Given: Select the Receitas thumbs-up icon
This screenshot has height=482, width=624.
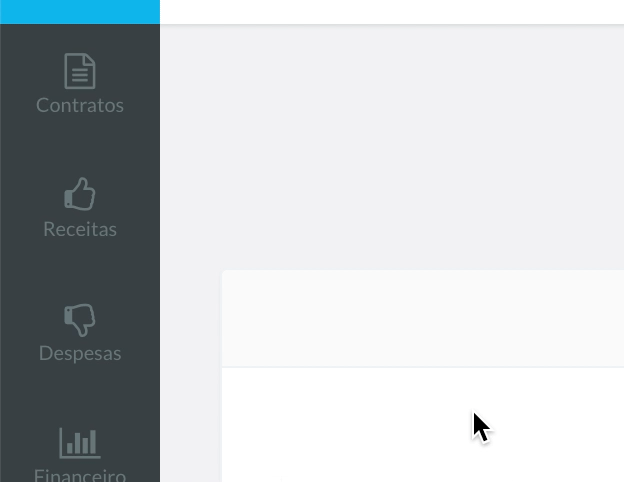Looking at the screenshot, I should coord(80,194).
